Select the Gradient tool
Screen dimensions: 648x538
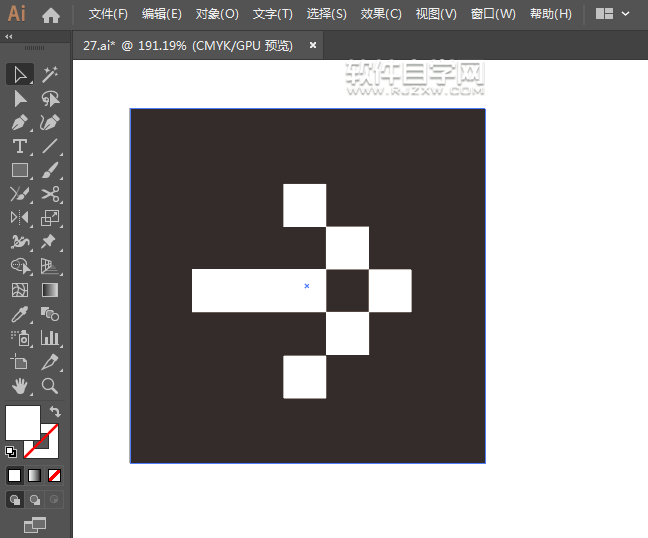tap(50, 290)
